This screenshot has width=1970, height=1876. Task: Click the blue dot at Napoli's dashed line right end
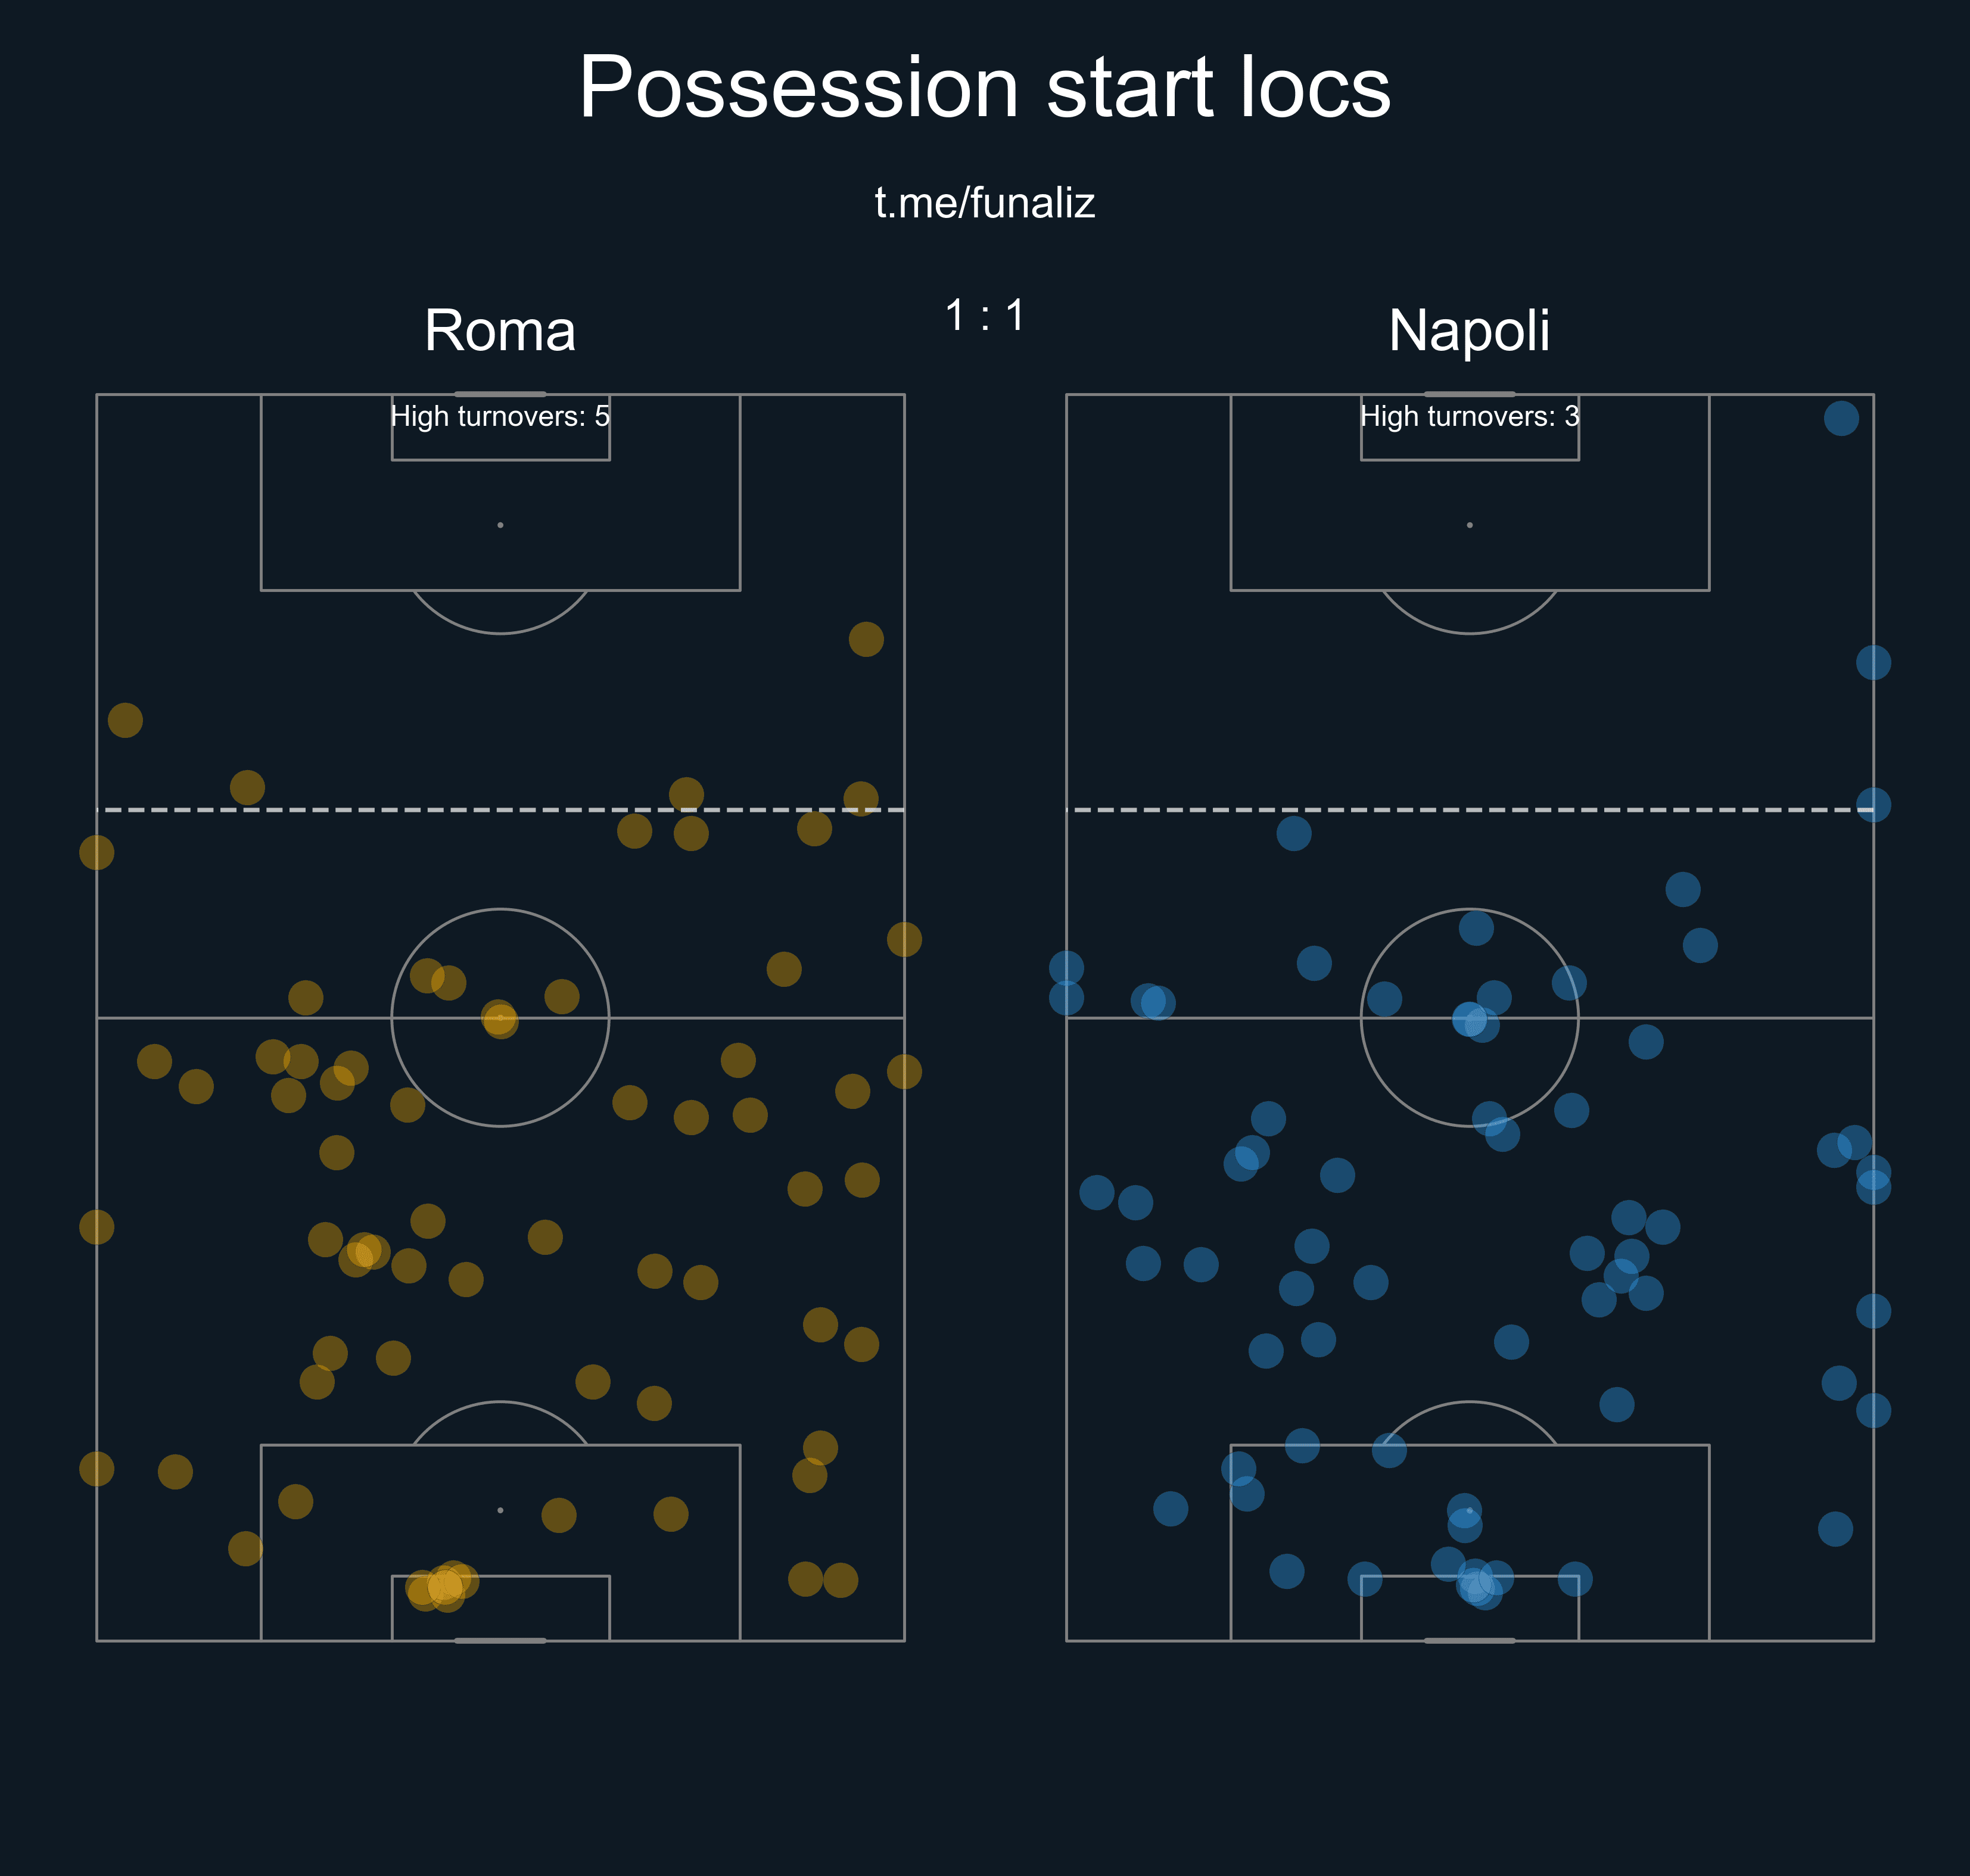click(1873, 804)
